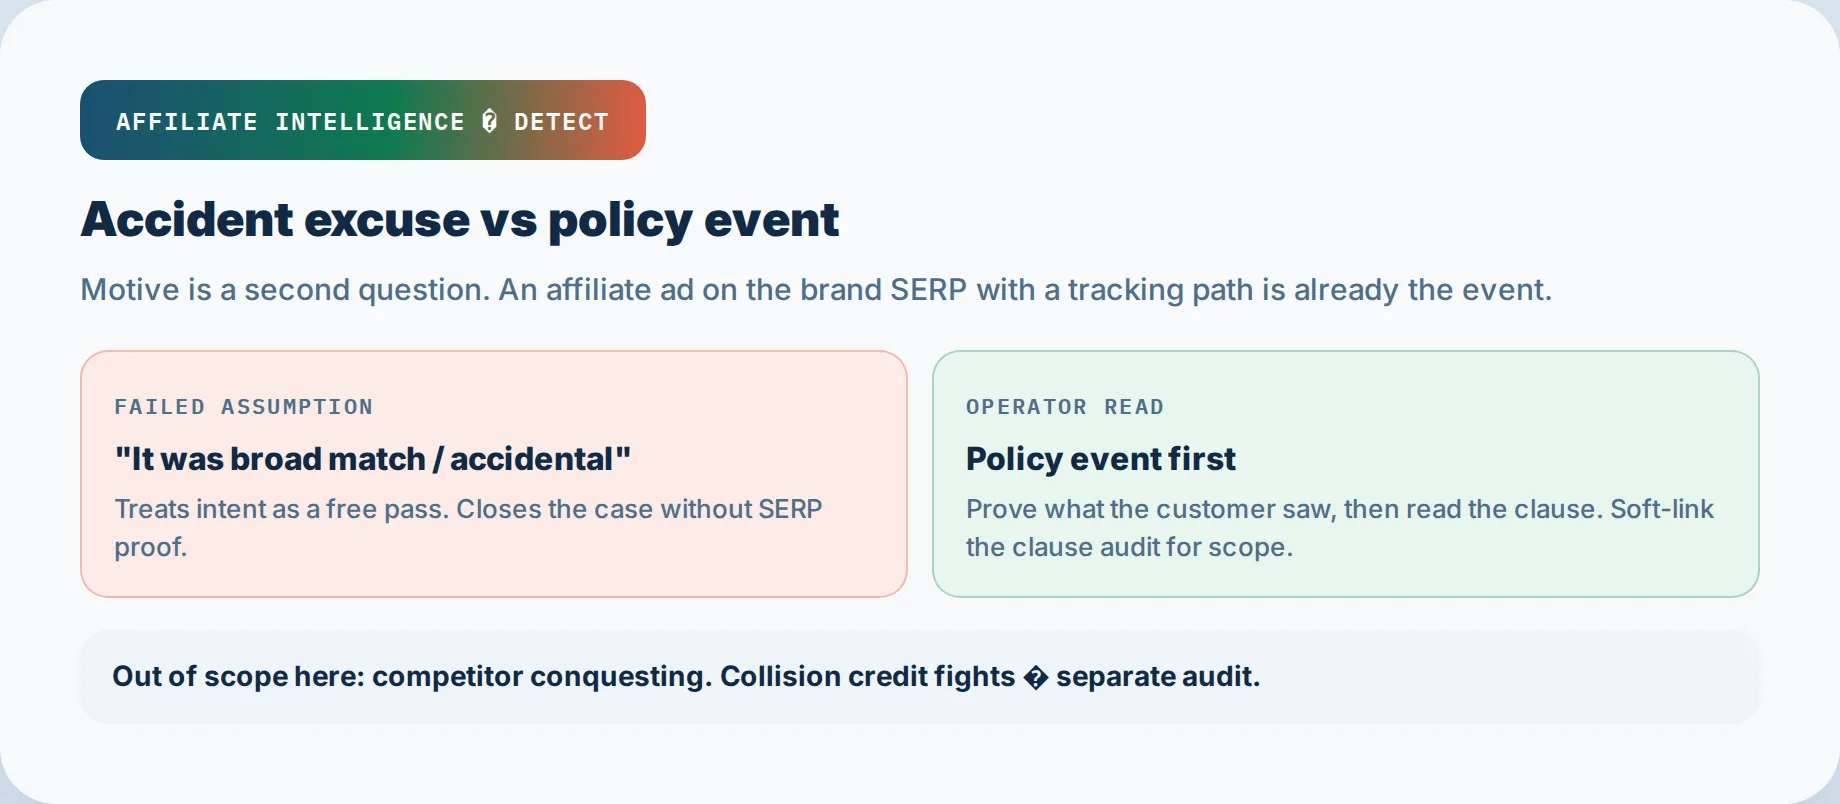Screen dimensions: 1840x804
Task: Click the 'Accident excuse vs policy event' heading
Action: pos(460,219)
